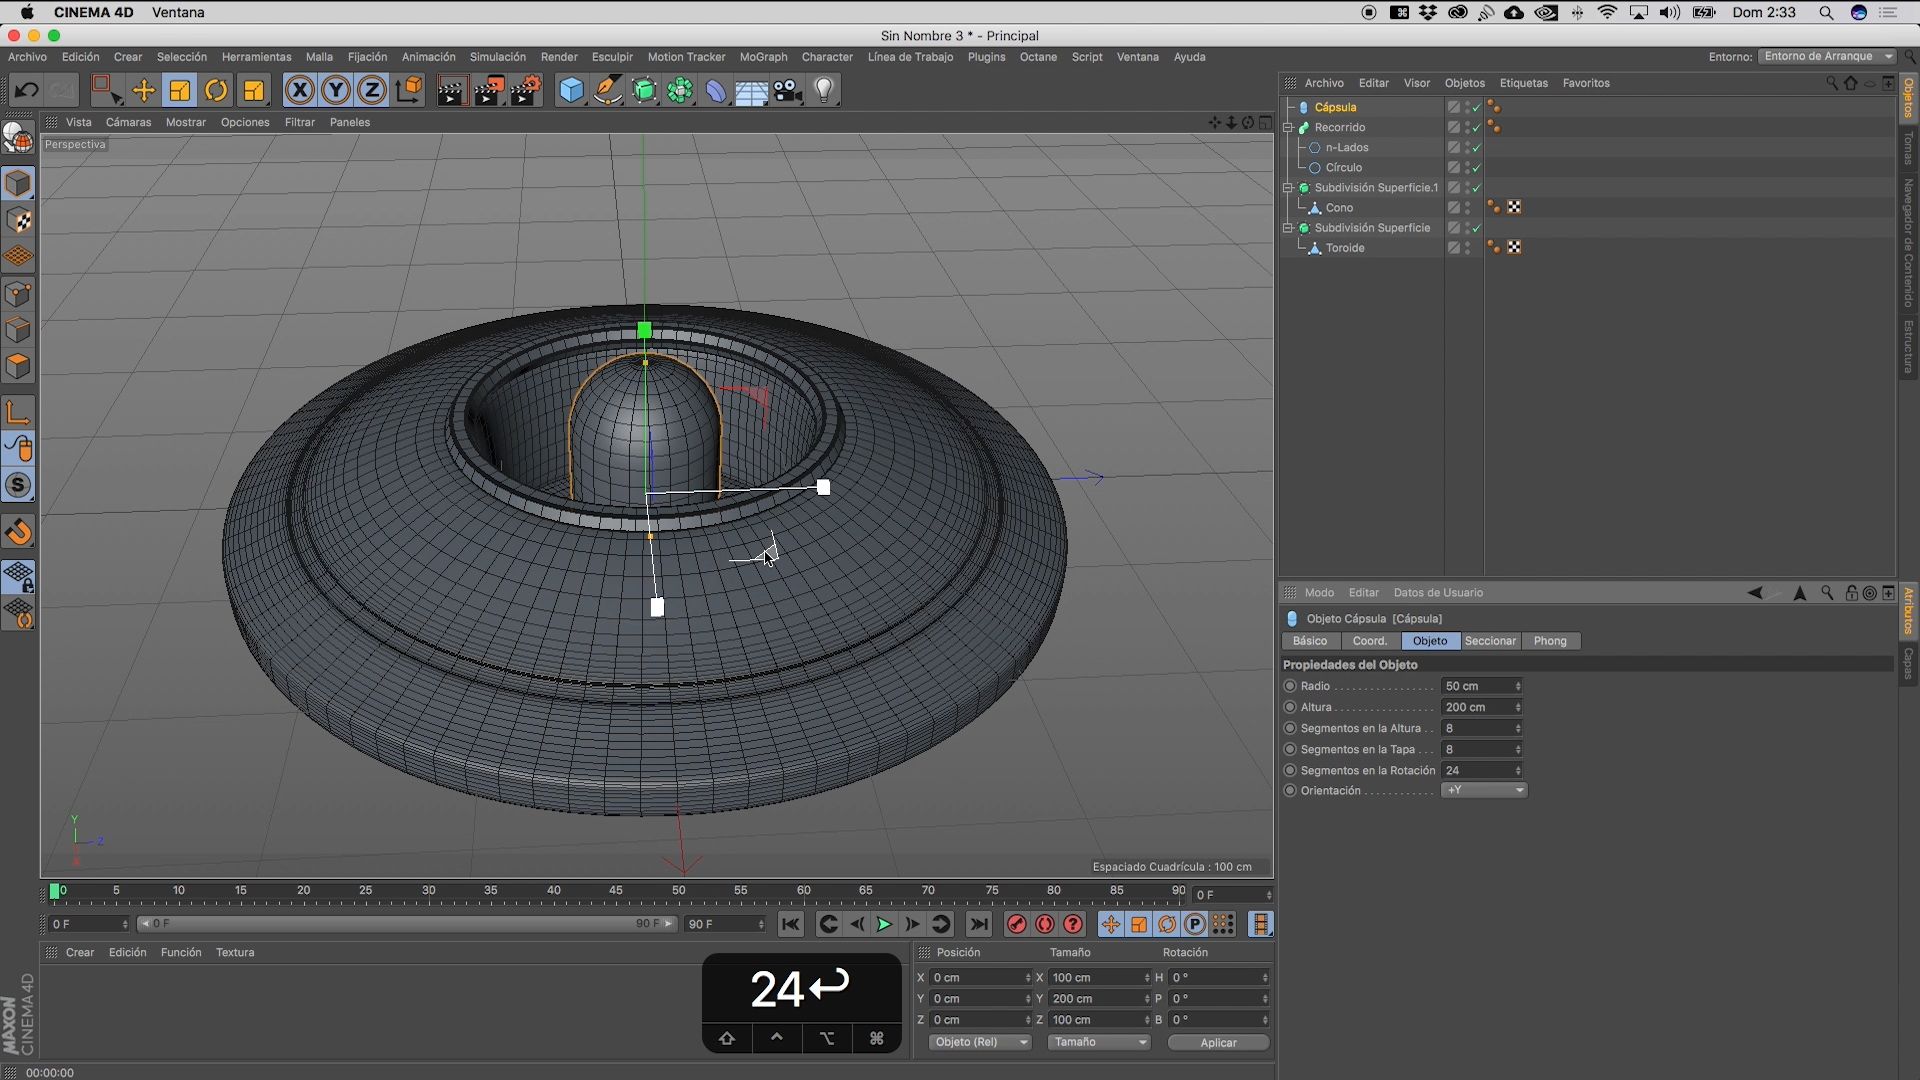Open Entorno de Arranque layout dropdown
This screenshot has height=1080, width=1920.
tap(1826, 56)
